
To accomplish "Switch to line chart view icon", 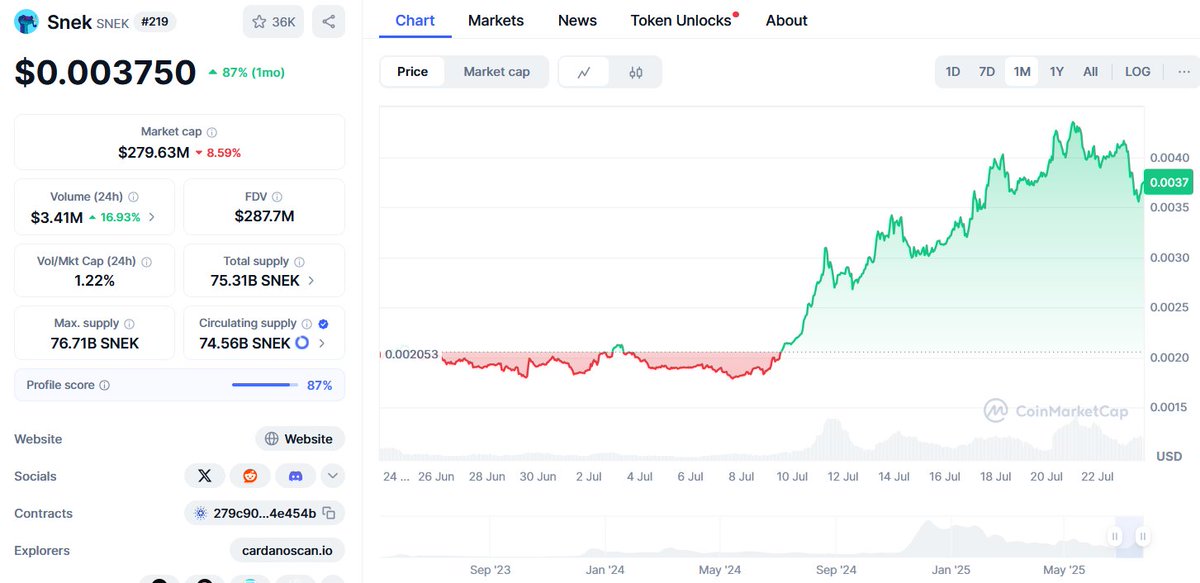I will 584,72.
